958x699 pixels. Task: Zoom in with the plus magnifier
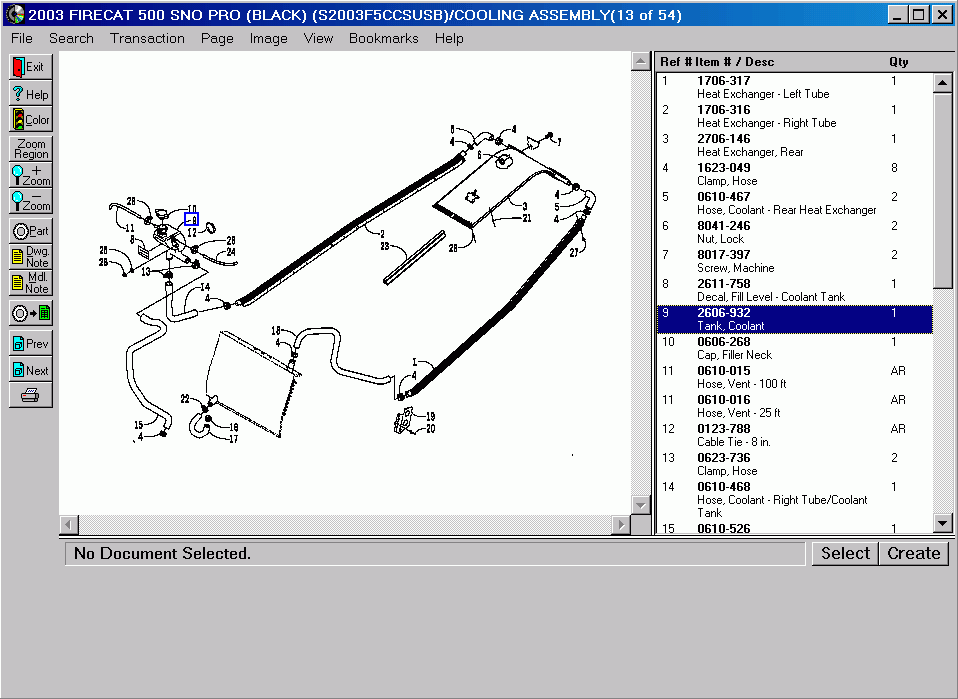click(30, 175)
